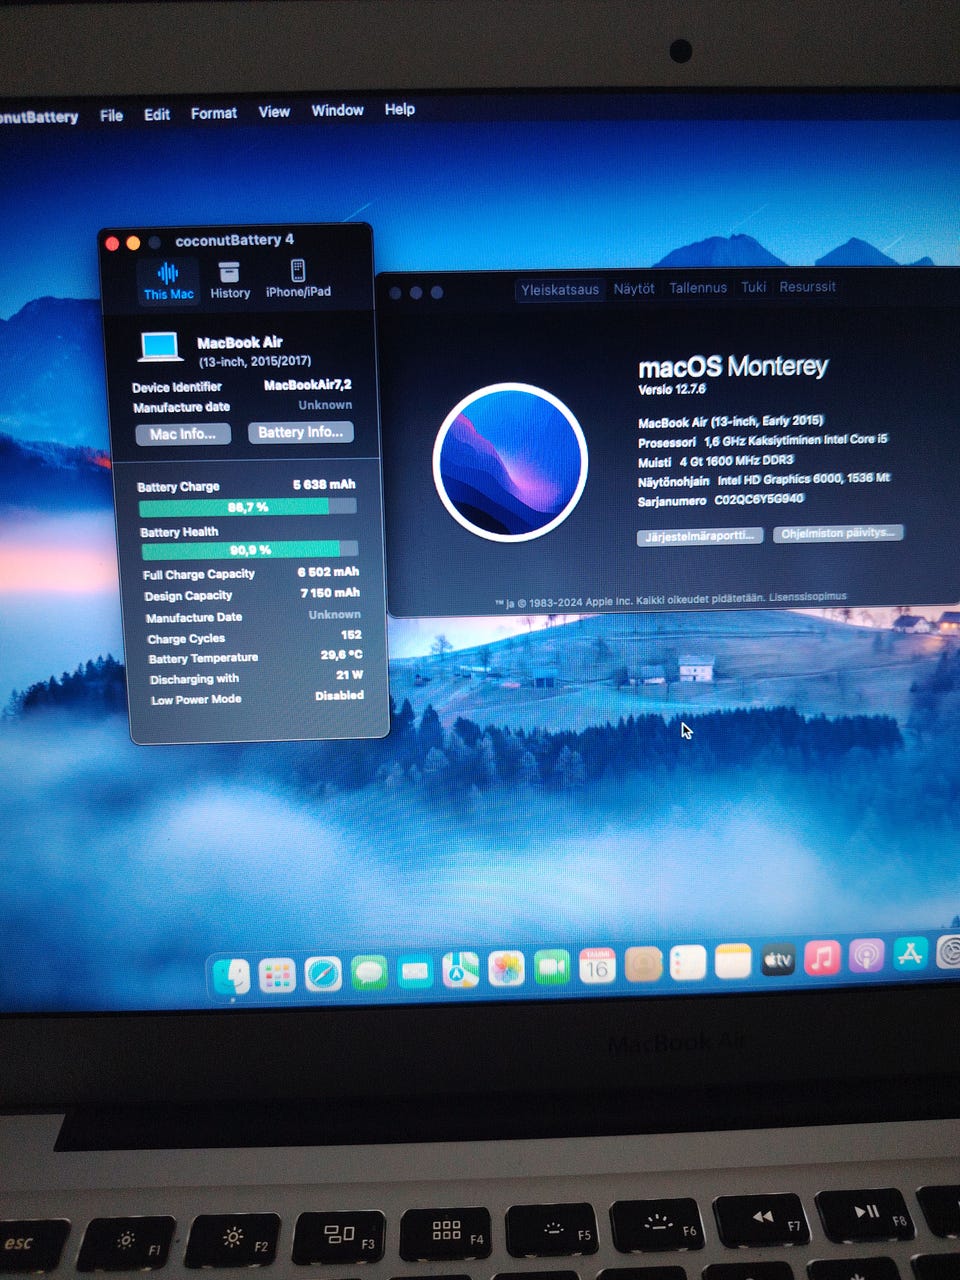Open Reminders app in the Dock
960x1280 pixels.
pyautogui.click(x=688, y=963)
